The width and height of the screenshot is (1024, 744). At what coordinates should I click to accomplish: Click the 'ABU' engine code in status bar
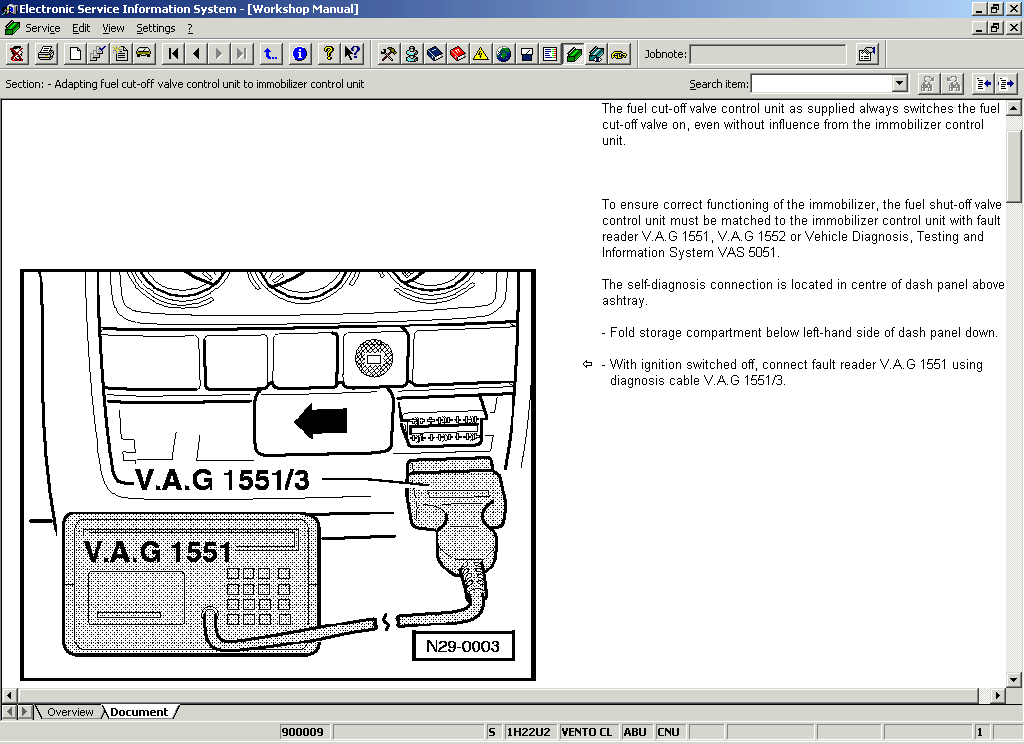click(x=635, y=732)
